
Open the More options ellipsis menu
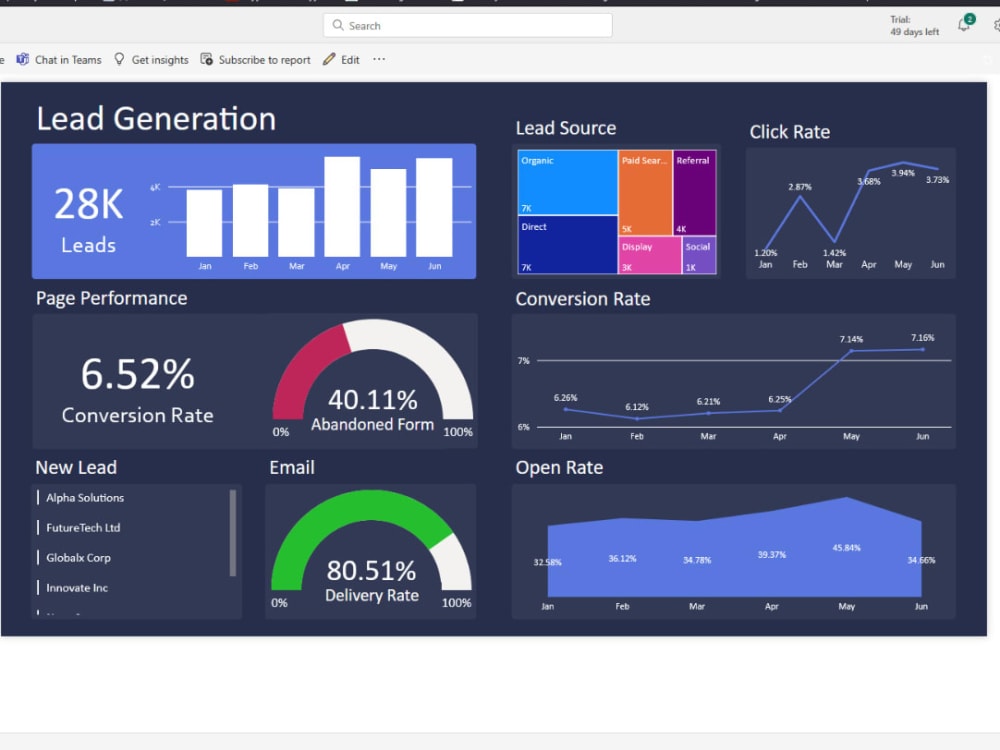[x=378, y=59]
